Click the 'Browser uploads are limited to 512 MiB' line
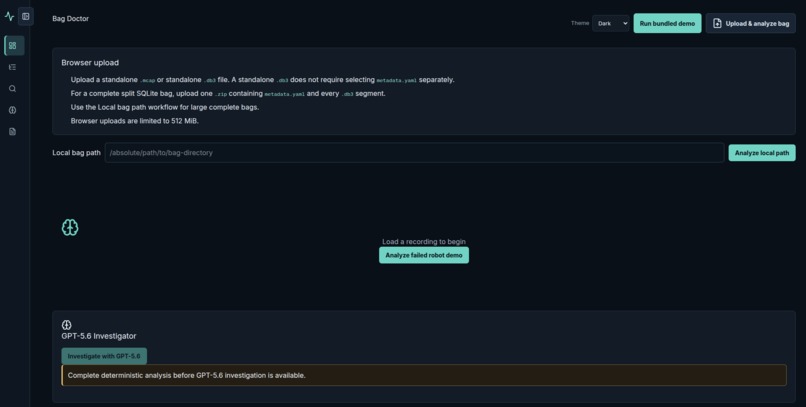 pos(135,121)
